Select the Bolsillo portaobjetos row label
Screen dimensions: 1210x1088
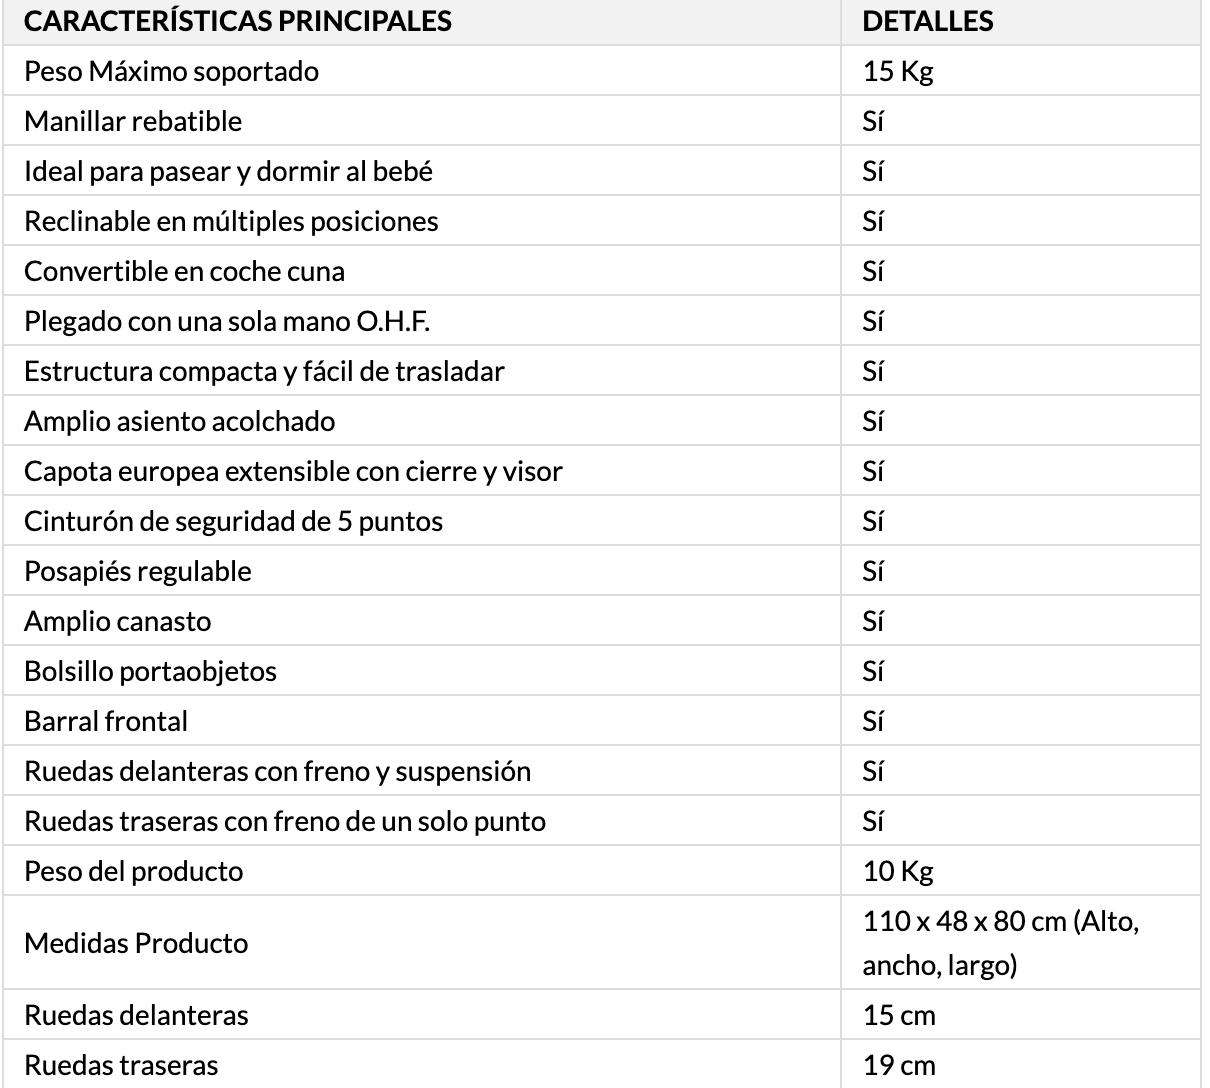150,671
